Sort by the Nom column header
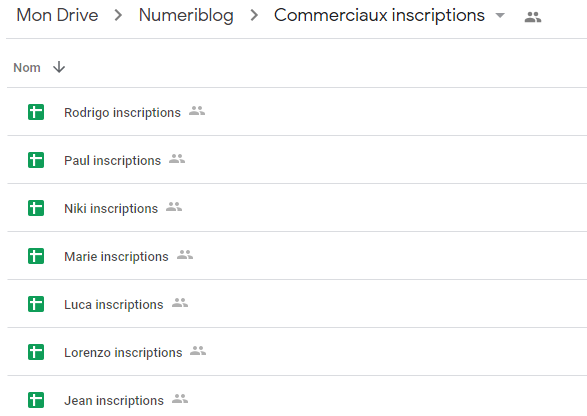587x416 pixels. pos(27,68)
